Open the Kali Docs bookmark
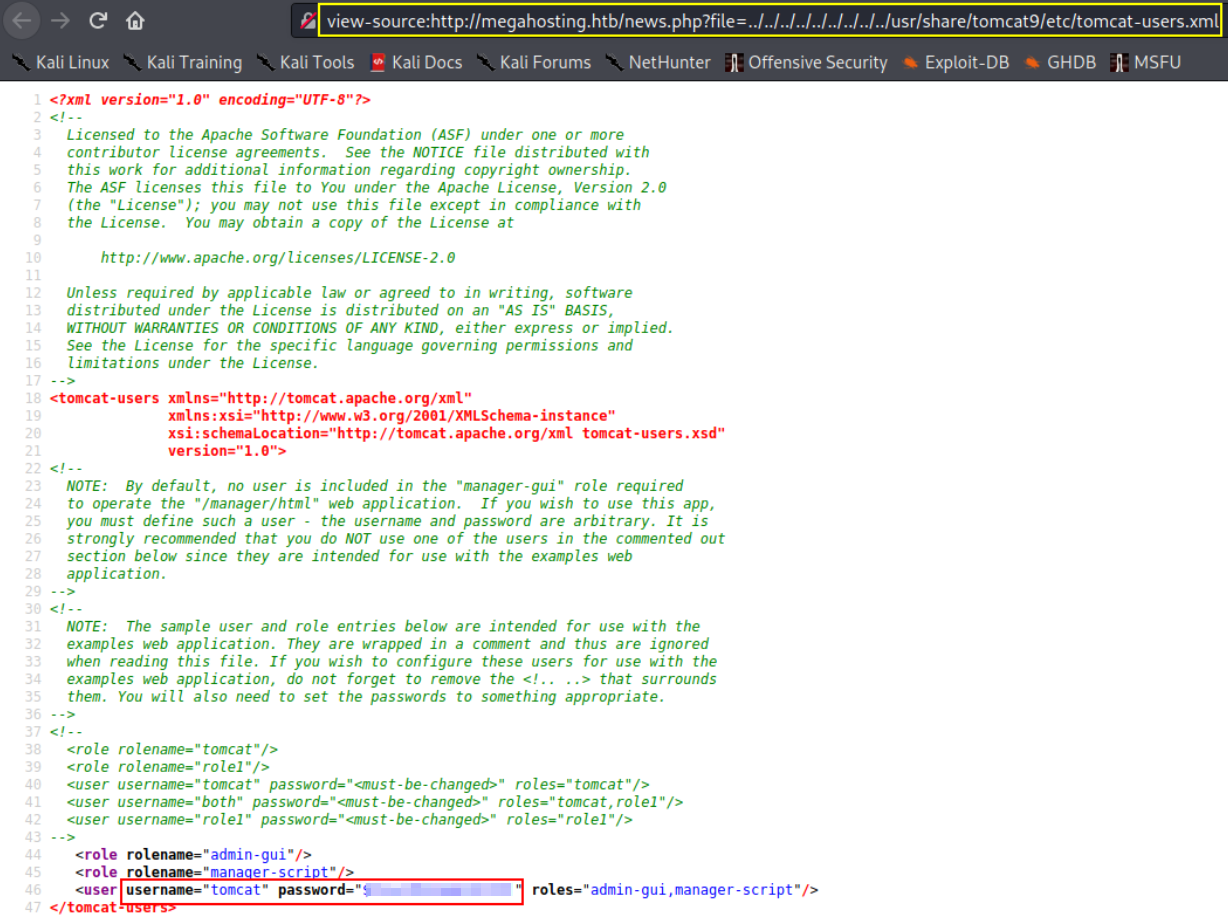Image resolution: width=1228 pixels, height=919 pixels. tap(416, 62)
